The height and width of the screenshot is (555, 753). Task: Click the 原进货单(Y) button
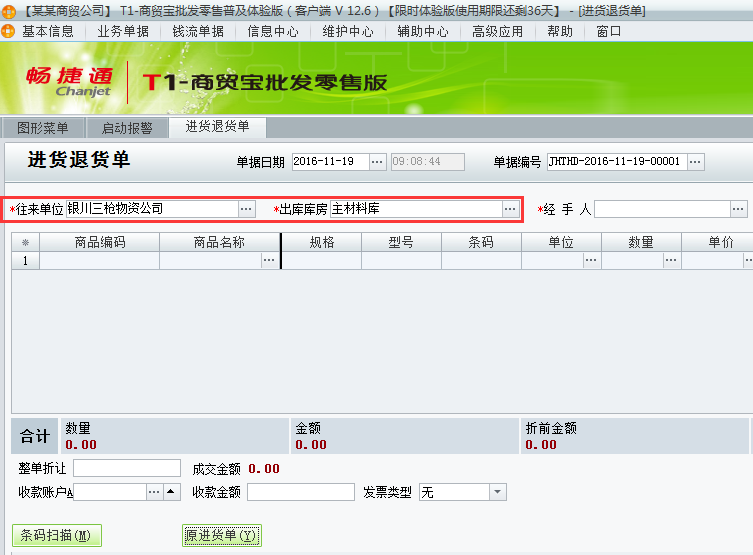point(222,535)
